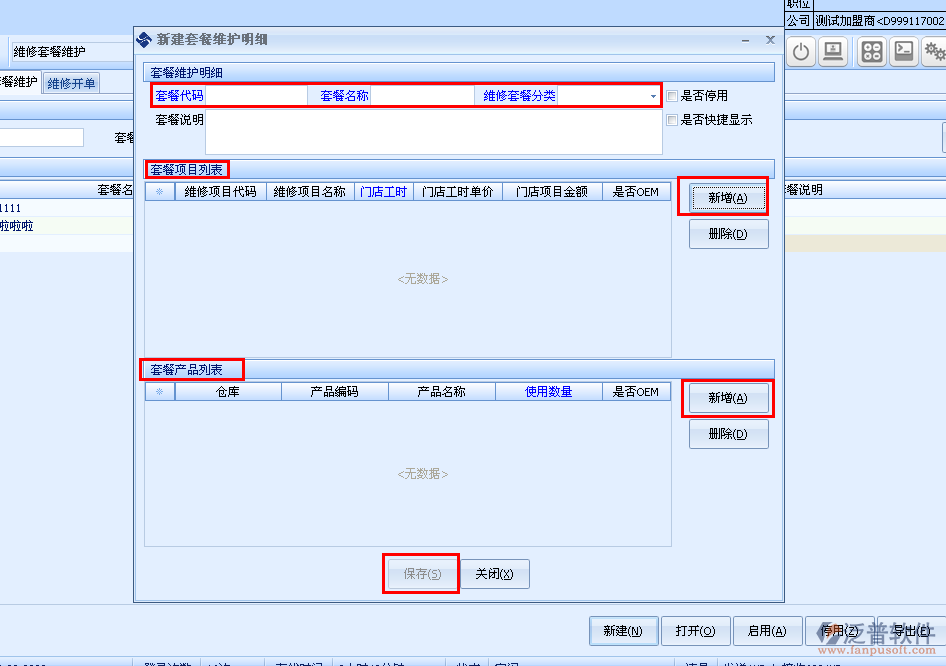Check the 是否快捷显示 option
Screen dimensions: 946x666
(673, 120)
